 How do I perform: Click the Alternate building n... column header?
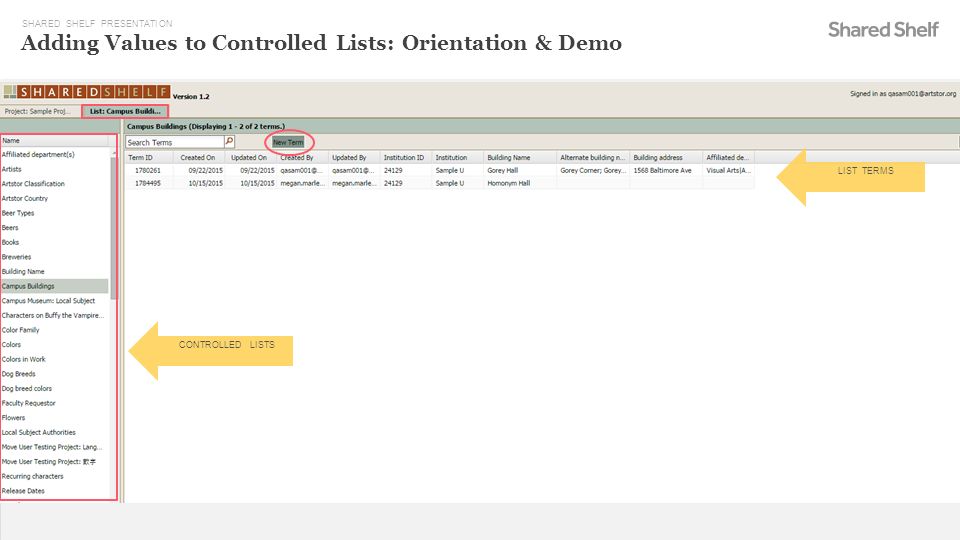593,157
